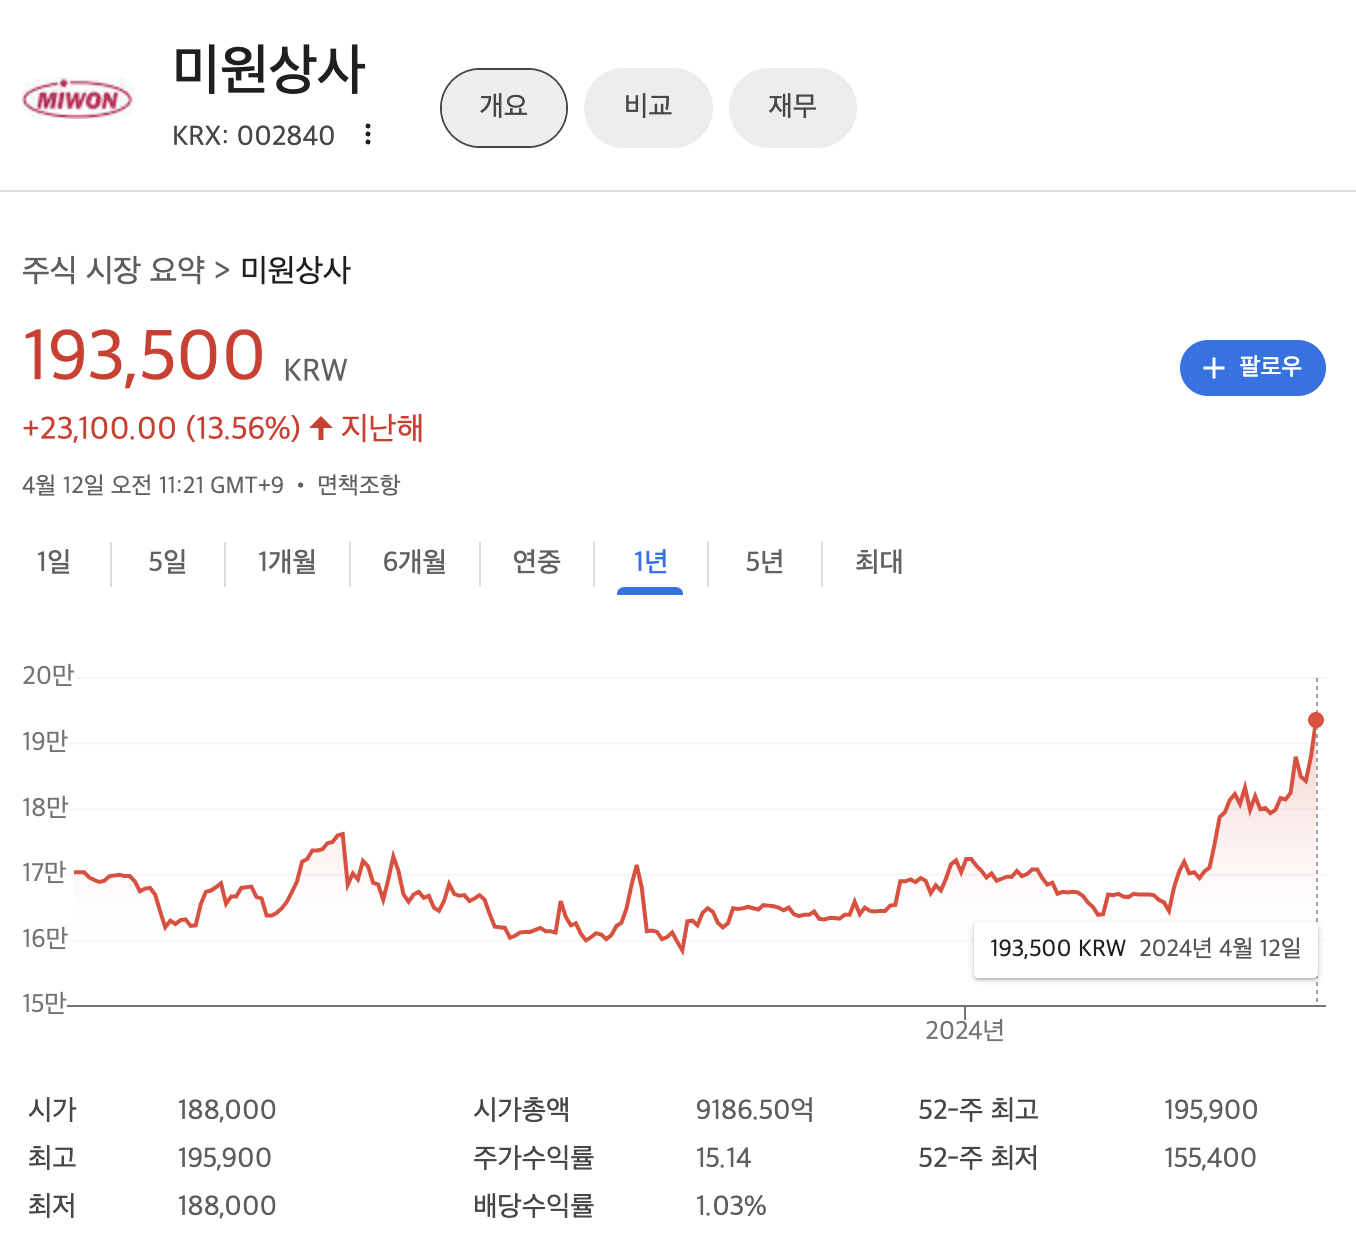The width and height of the screenshot is (1356, 1246).
Task: Open the three-dot menu beside KRX: 002840
Action: click(368, 134)
